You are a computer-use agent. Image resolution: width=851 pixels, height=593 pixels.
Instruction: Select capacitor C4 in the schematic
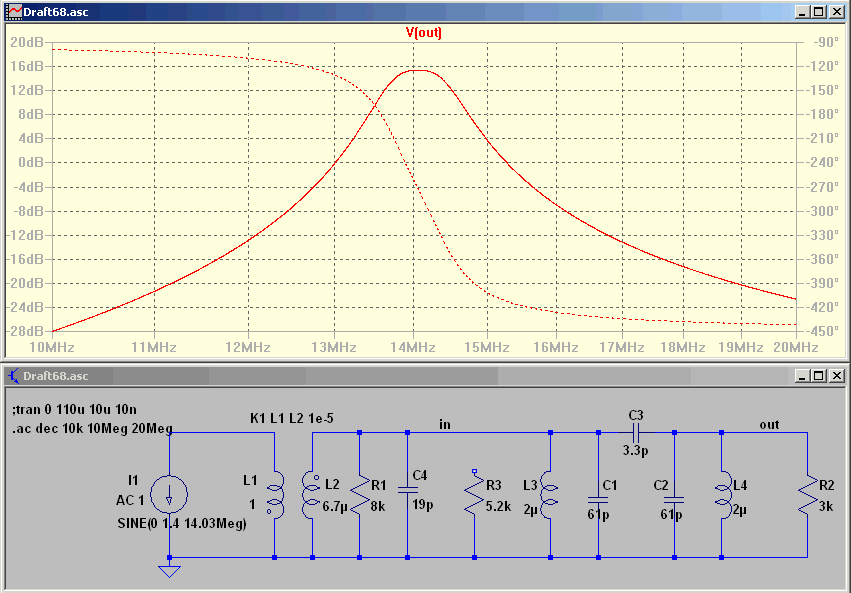(x=408, y=490)
